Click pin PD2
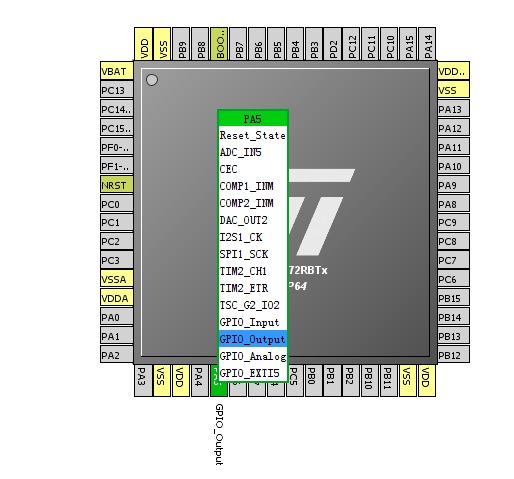This screenshot has height=479, width=514. point(333,44)
